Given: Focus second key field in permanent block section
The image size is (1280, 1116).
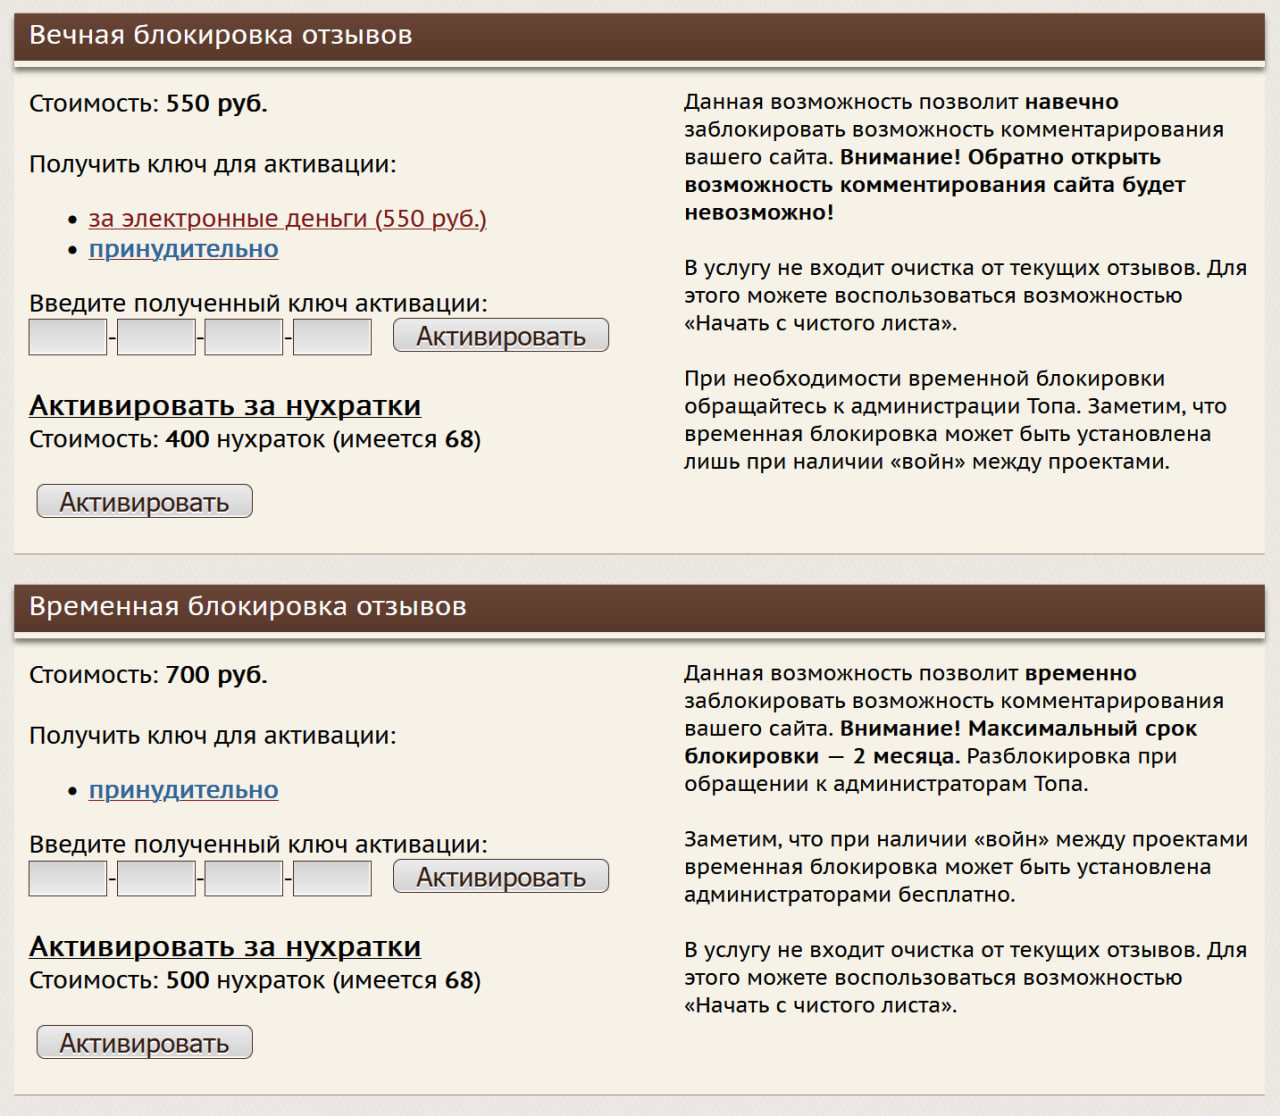Looking at the screenshot, I should (156, 337).
